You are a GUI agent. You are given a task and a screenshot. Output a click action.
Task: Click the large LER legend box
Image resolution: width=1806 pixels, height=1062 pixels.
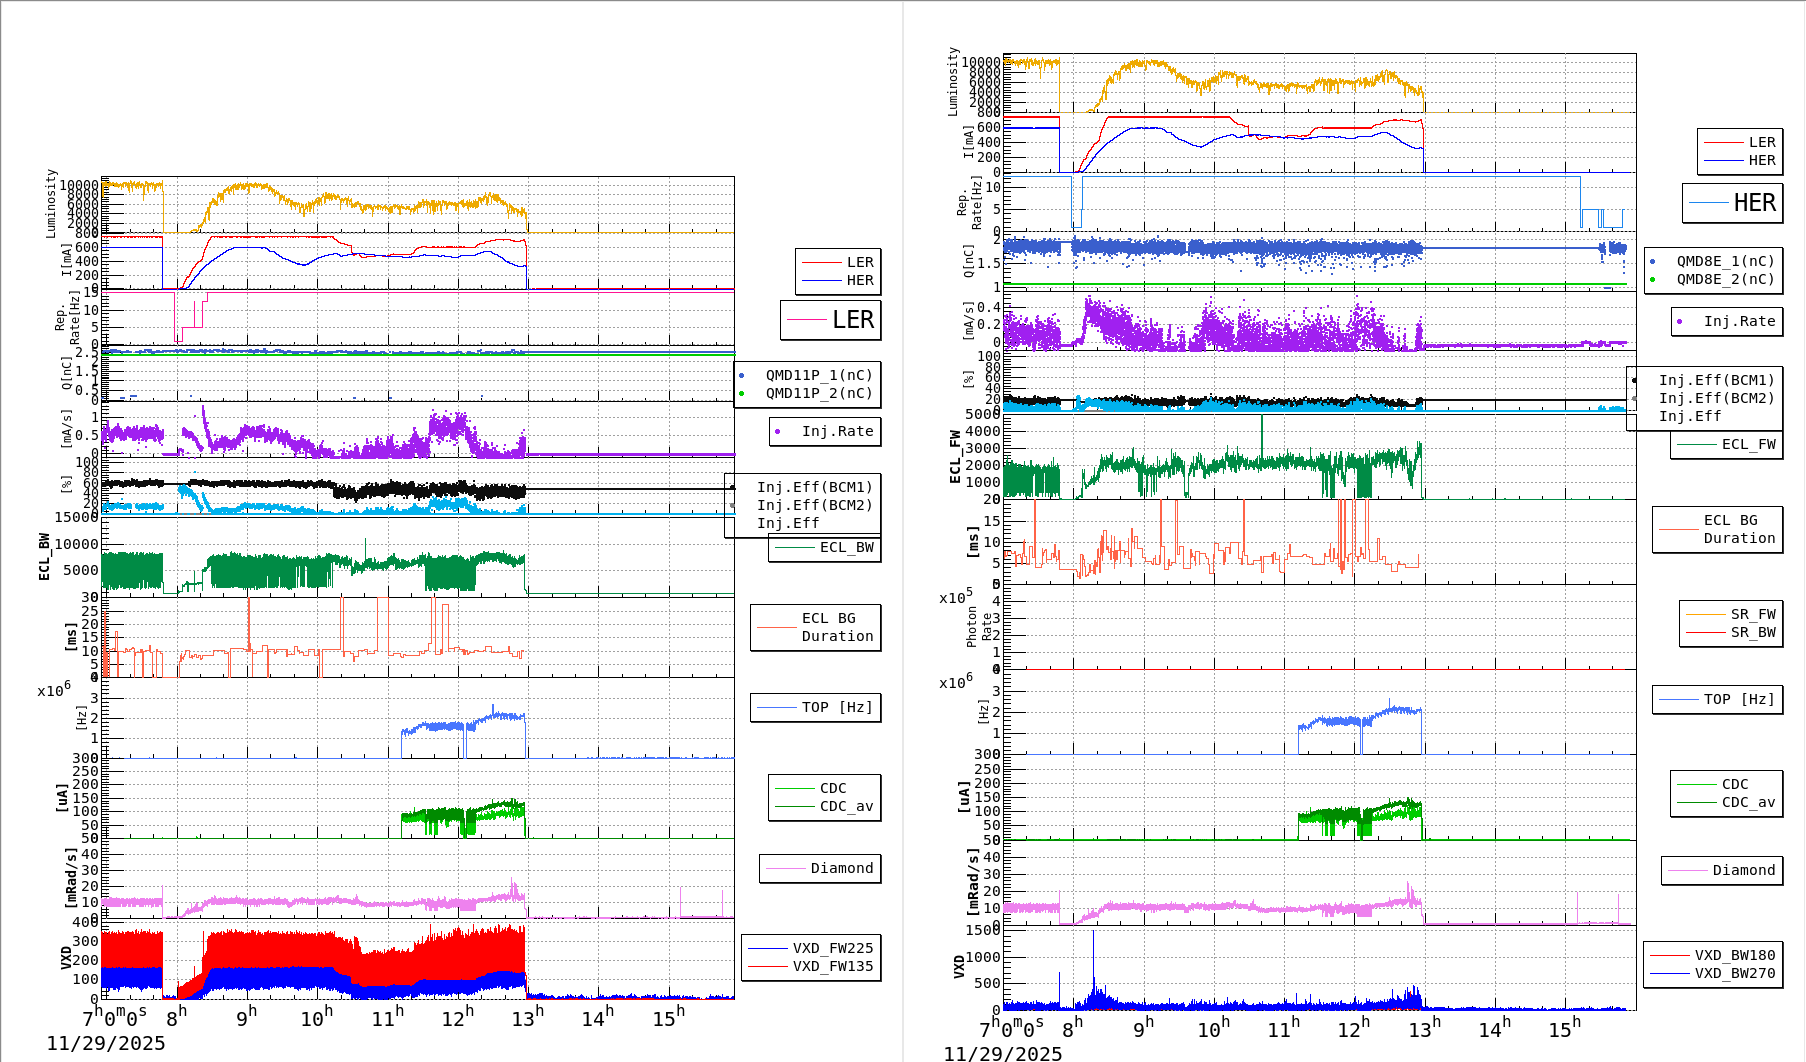[830, 320]
